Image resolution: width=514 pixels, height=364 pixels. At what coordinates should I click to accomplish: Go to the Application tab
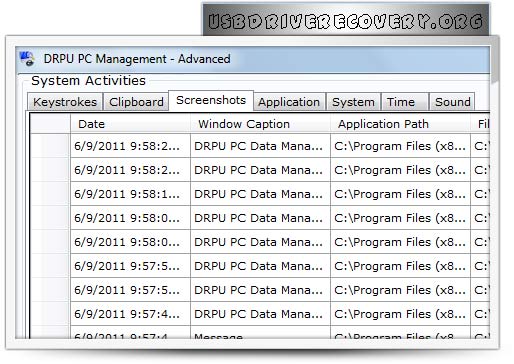(289, 102)
